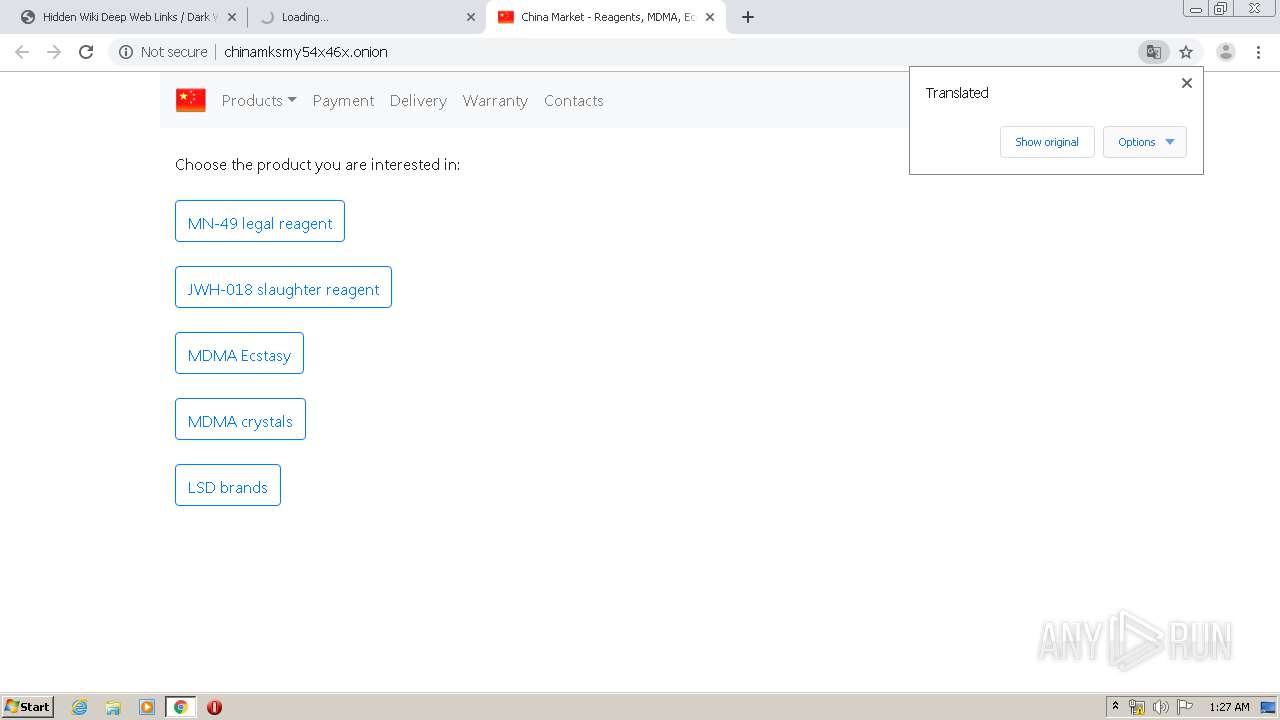Dismiss the Translated popup
Viewport: 1280px width, 720px height.
(x=1187, y=83)
